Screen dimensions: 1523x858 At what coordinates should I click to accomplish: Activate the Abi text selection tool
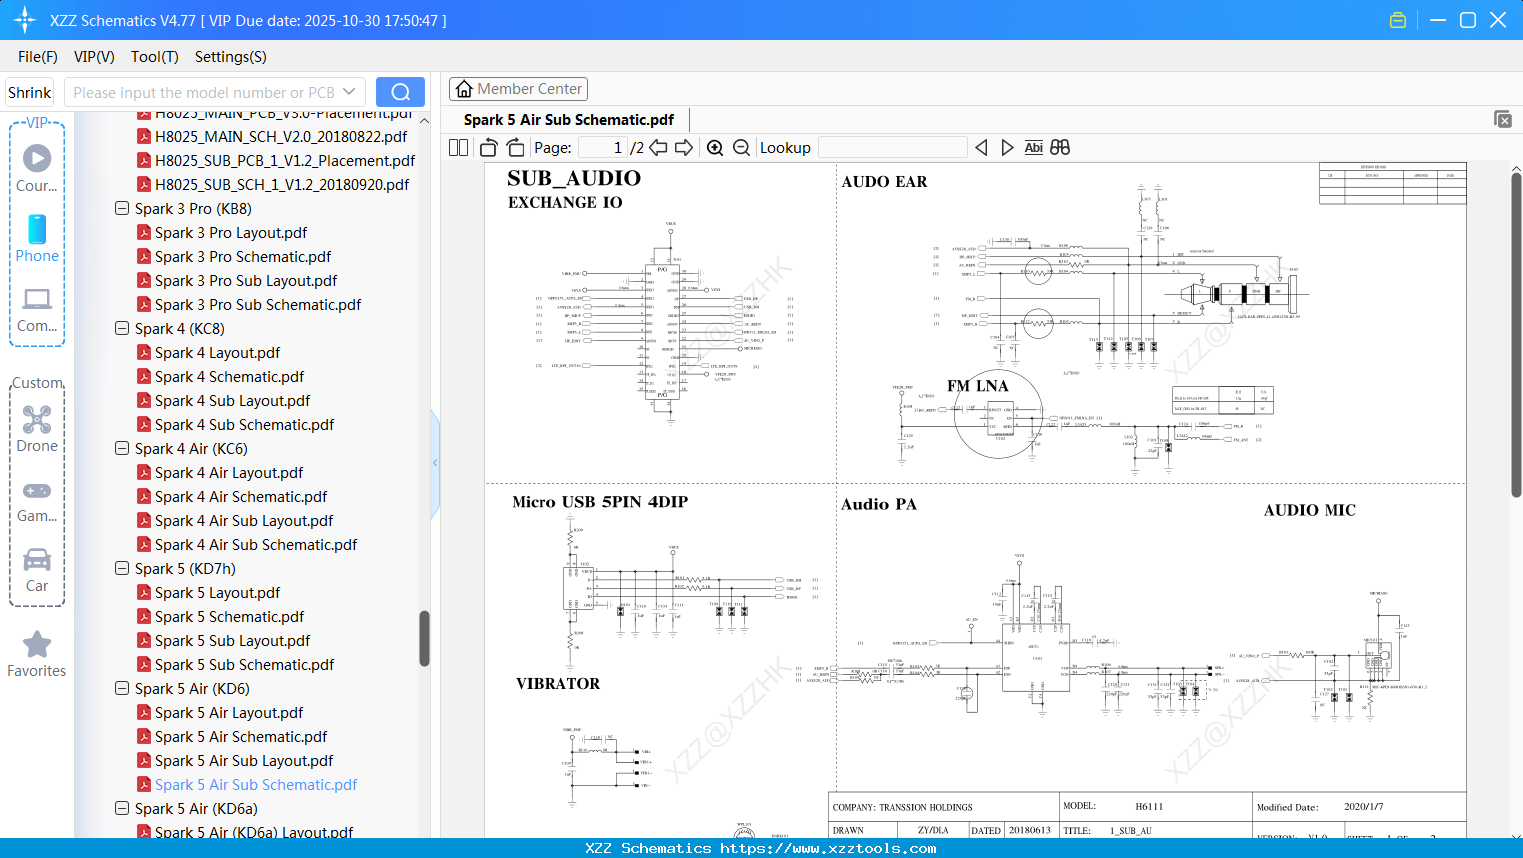1033,147
